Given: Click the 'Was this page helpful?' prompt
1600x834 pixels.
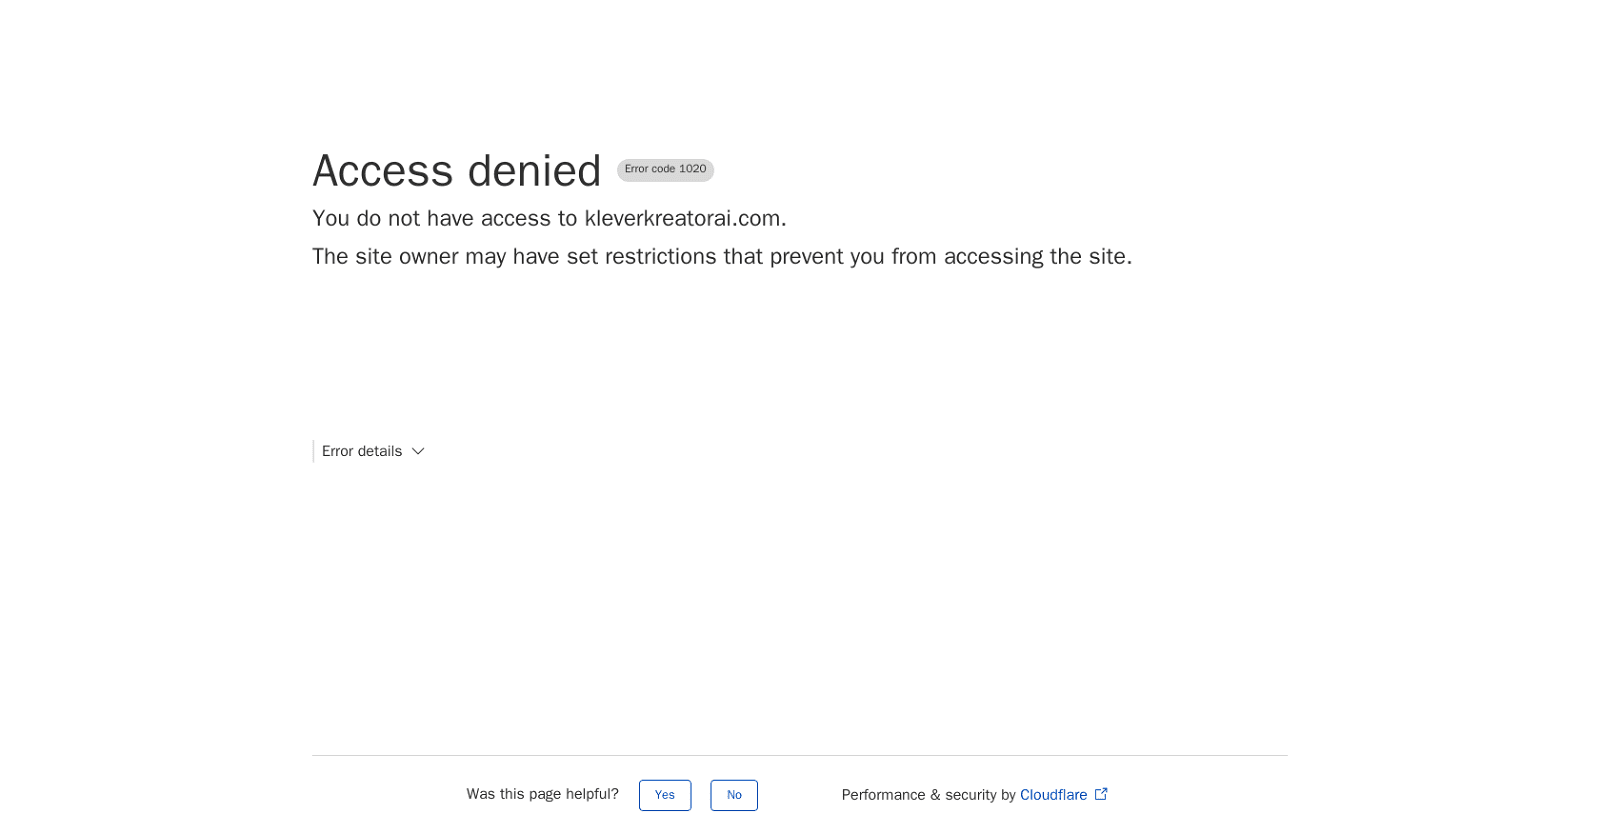Looking at the screenshot, I should [542, 794].
